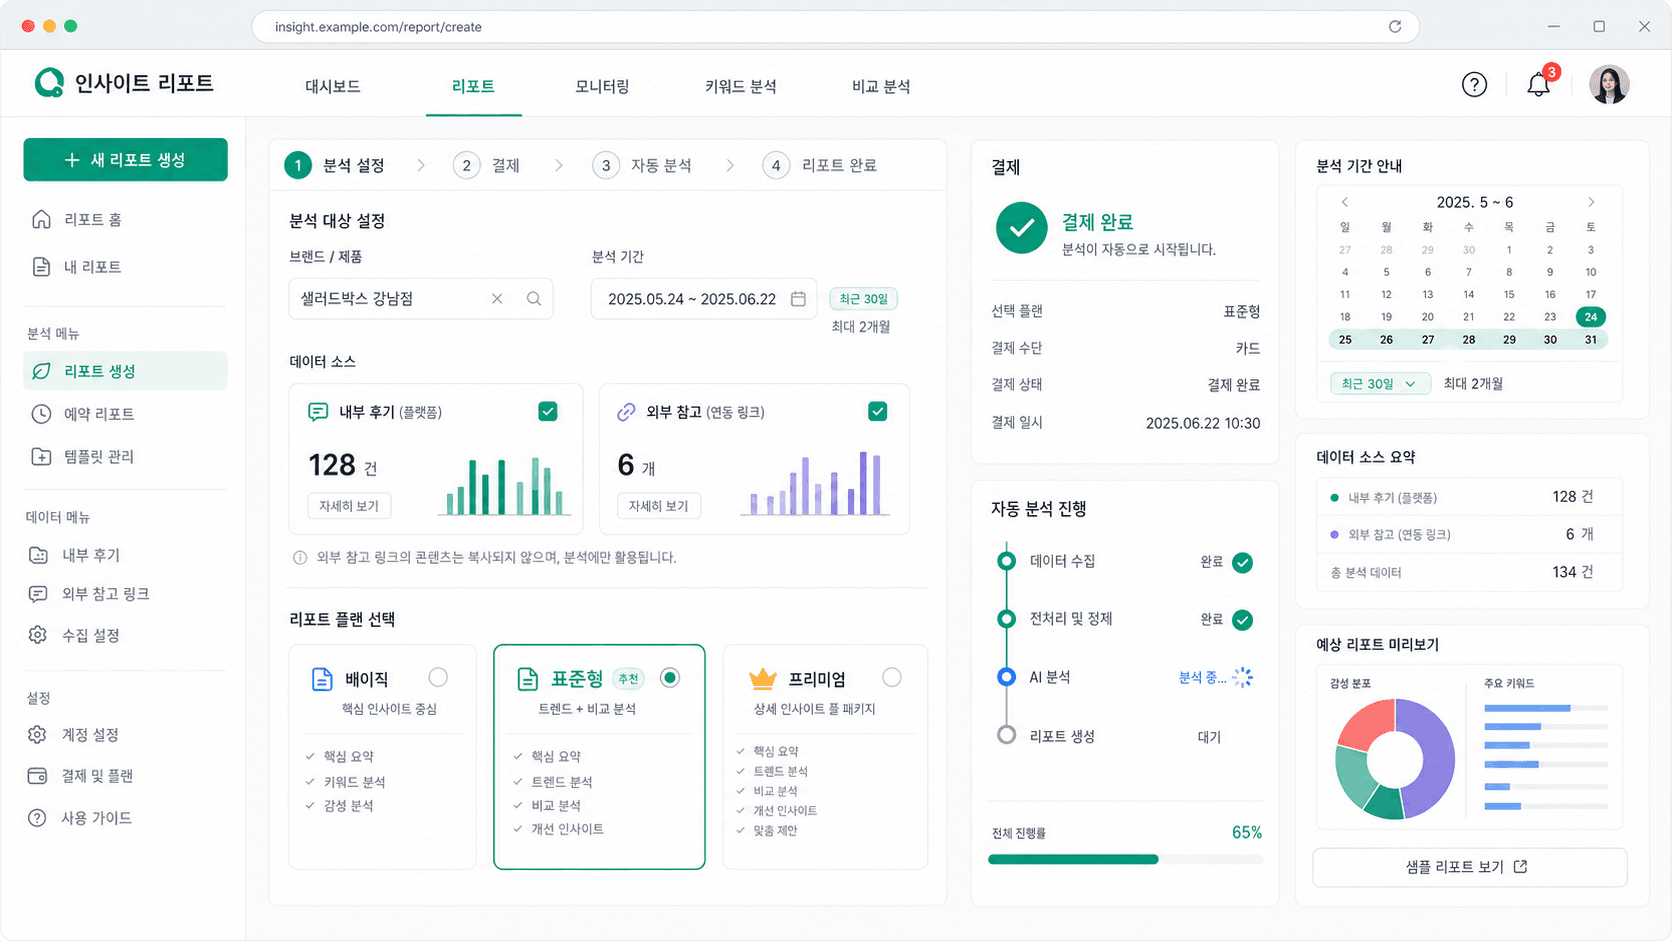Switch to the 대시보드 tab
The image size is (1672, 941).
click(x=333, y=87)
